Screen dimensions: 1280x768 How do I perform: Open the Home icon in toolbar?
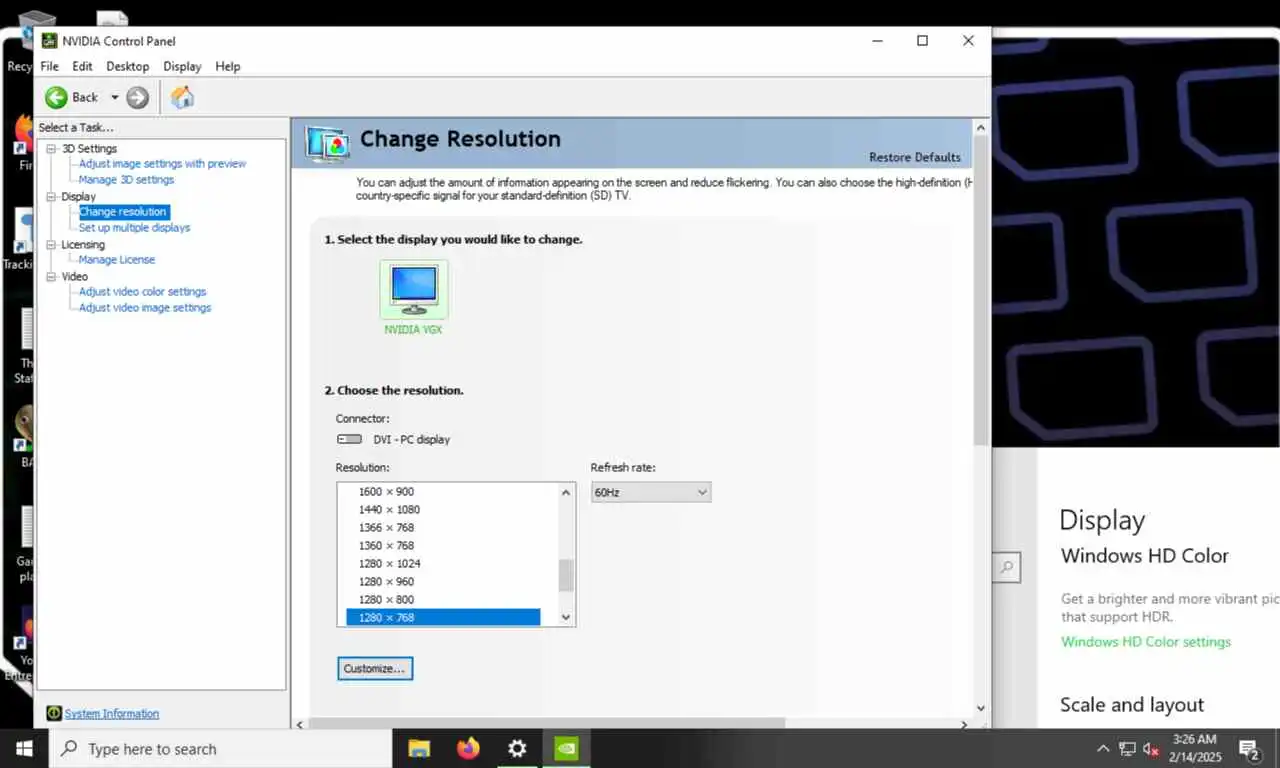(x=182, y=97)
